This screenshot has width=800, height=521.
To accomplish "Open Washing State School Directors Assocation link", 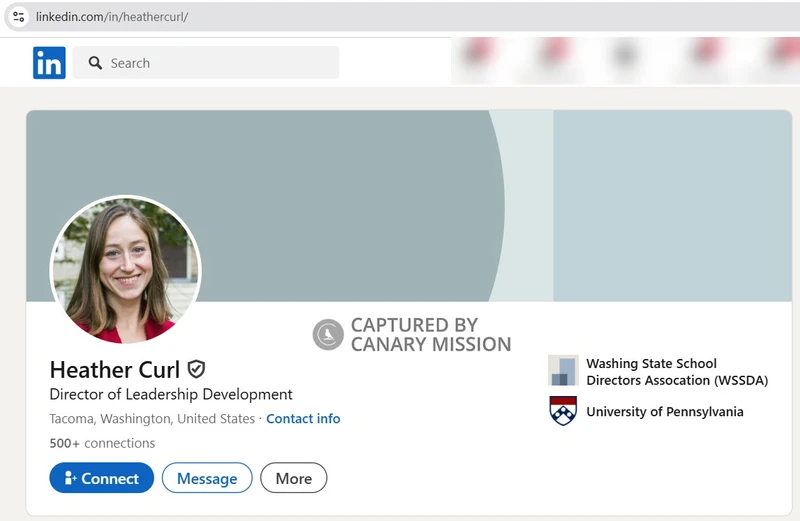I will tap(677, 371).
